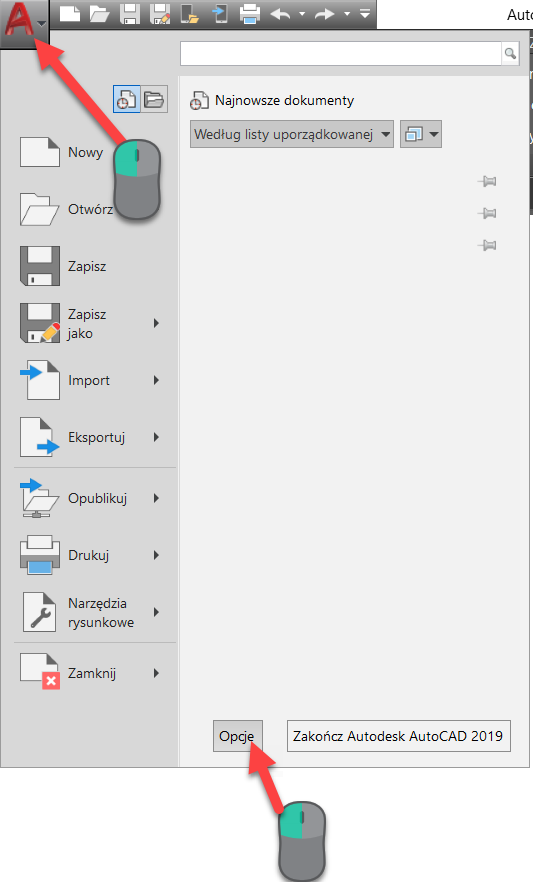Image resolution: width=533 pixels, height=882 pixels.
Task: Click the command search input field
Action: (341, 53)
